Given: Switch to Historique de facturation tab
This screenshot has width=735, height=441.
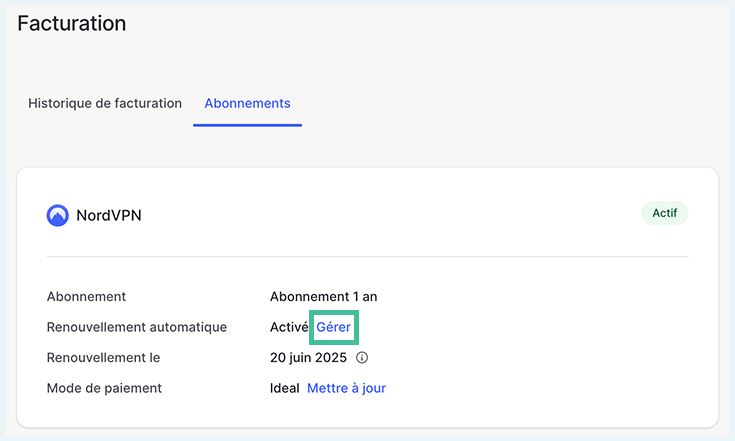Looking at the screenshot, I should point(105,103).
